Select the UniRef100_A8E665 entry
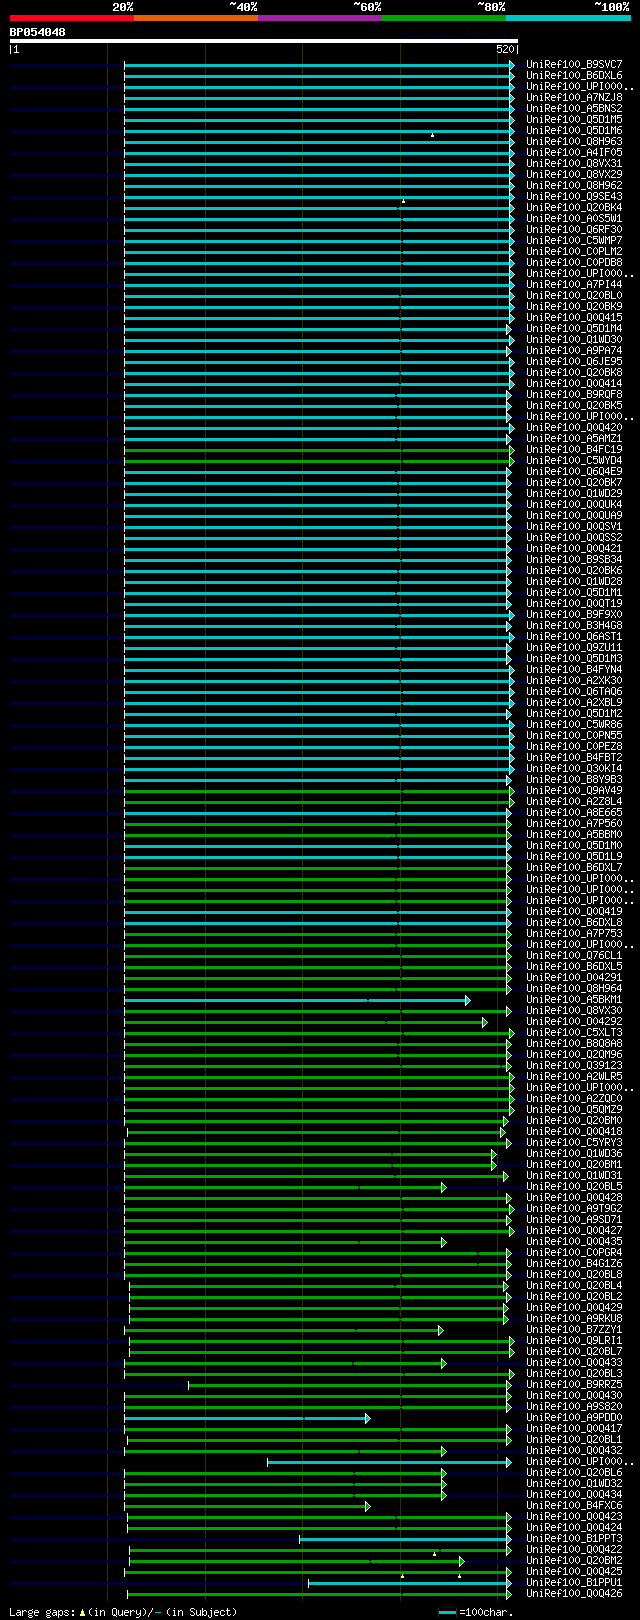This screenshot has height=1620, width=640. point(574,812)
